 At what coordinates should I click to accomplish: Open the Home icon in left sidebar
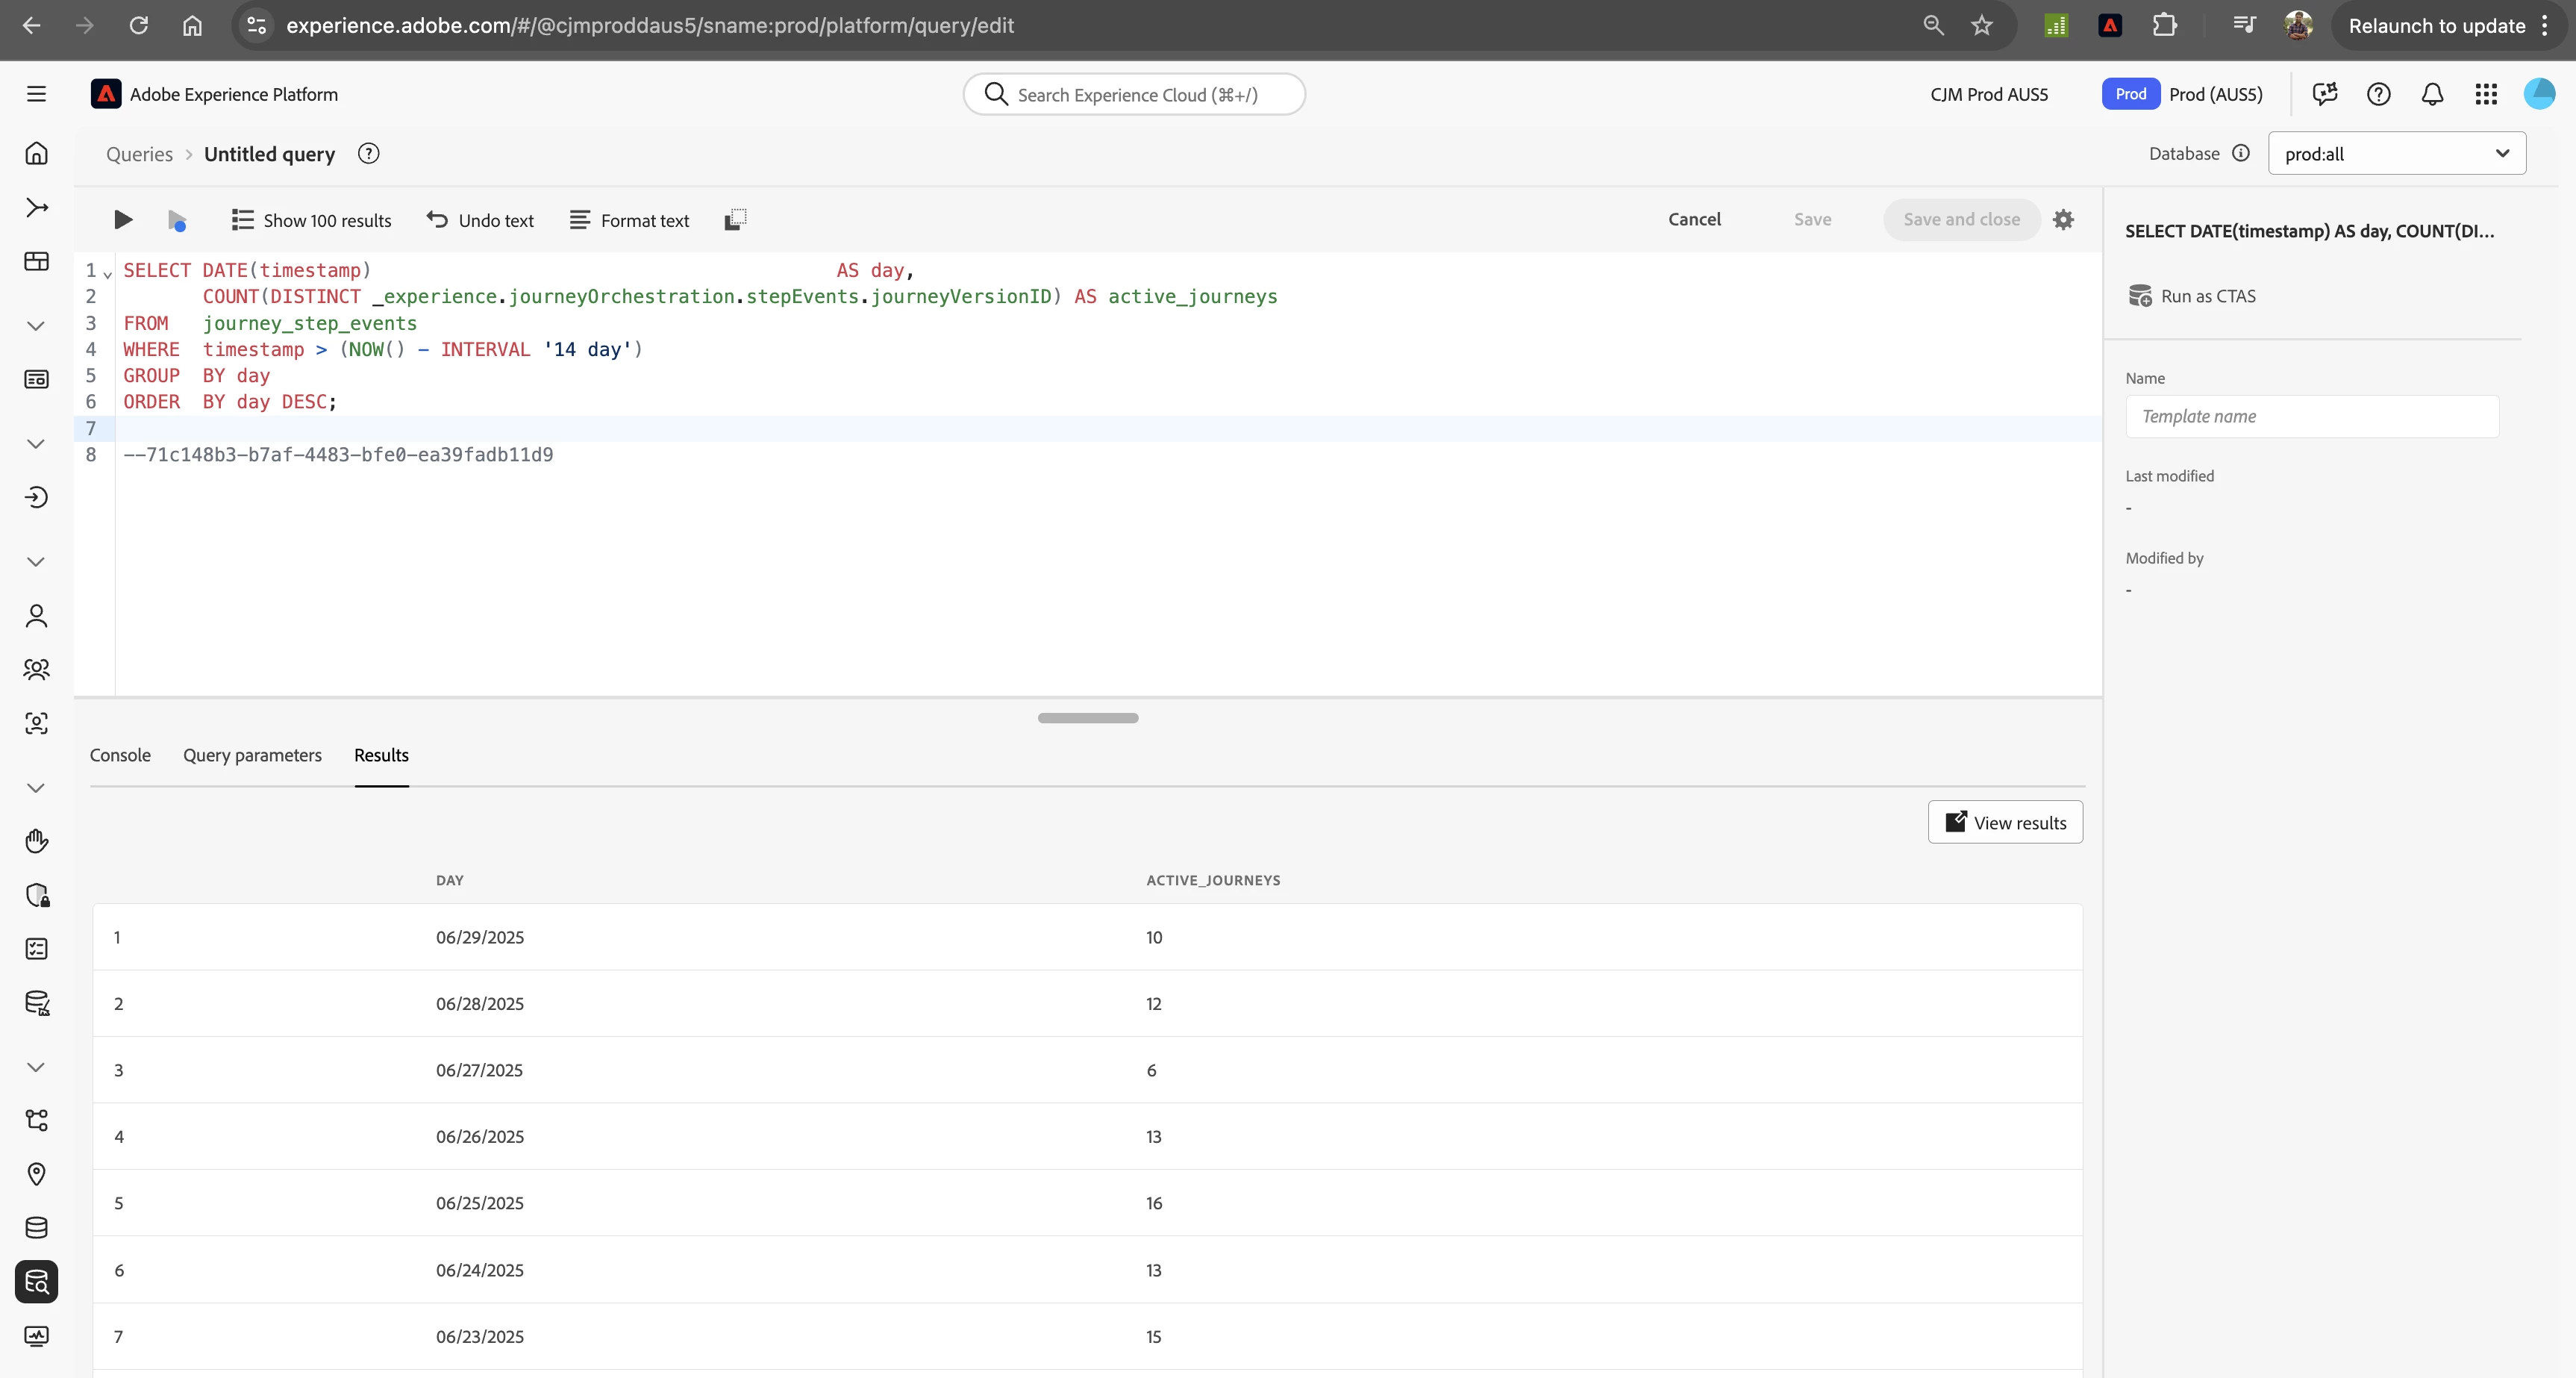37,153
